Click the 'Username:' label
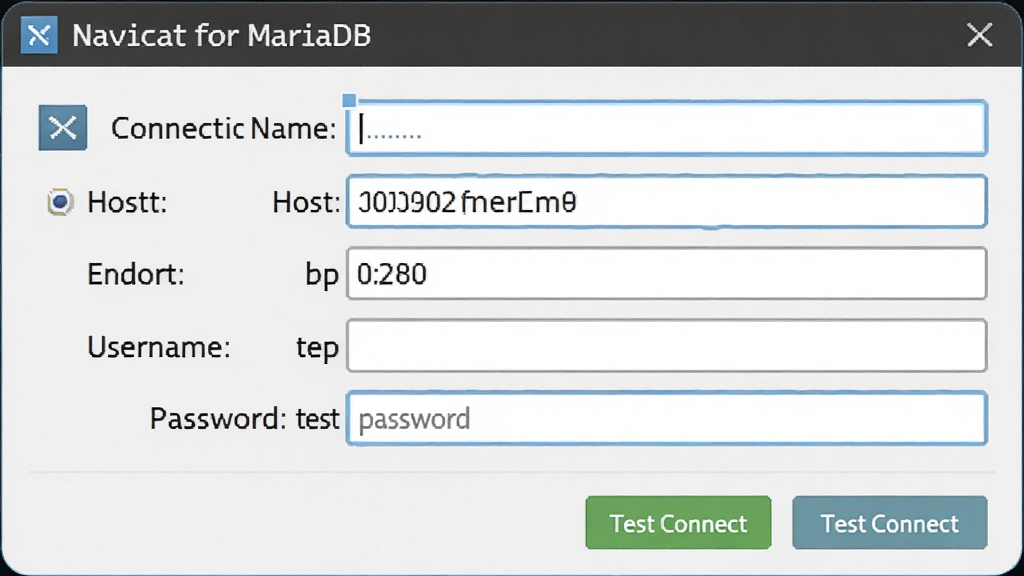 (x=159, y=347)
